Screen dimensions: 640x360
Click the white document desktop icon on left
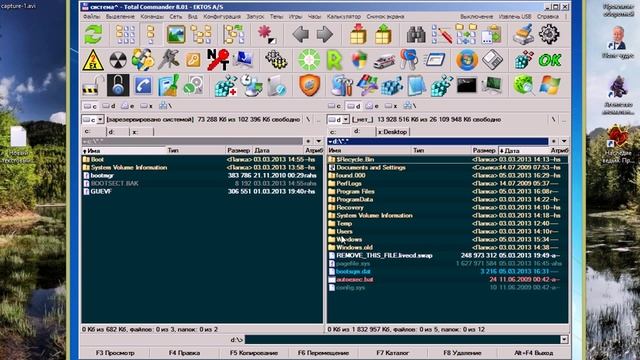click(x=19, y=136)
